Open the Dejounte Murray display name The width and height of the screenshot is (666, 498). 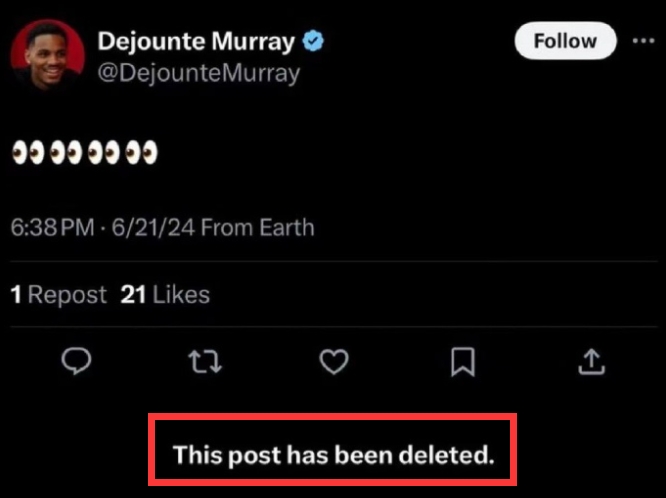(196, 42)
